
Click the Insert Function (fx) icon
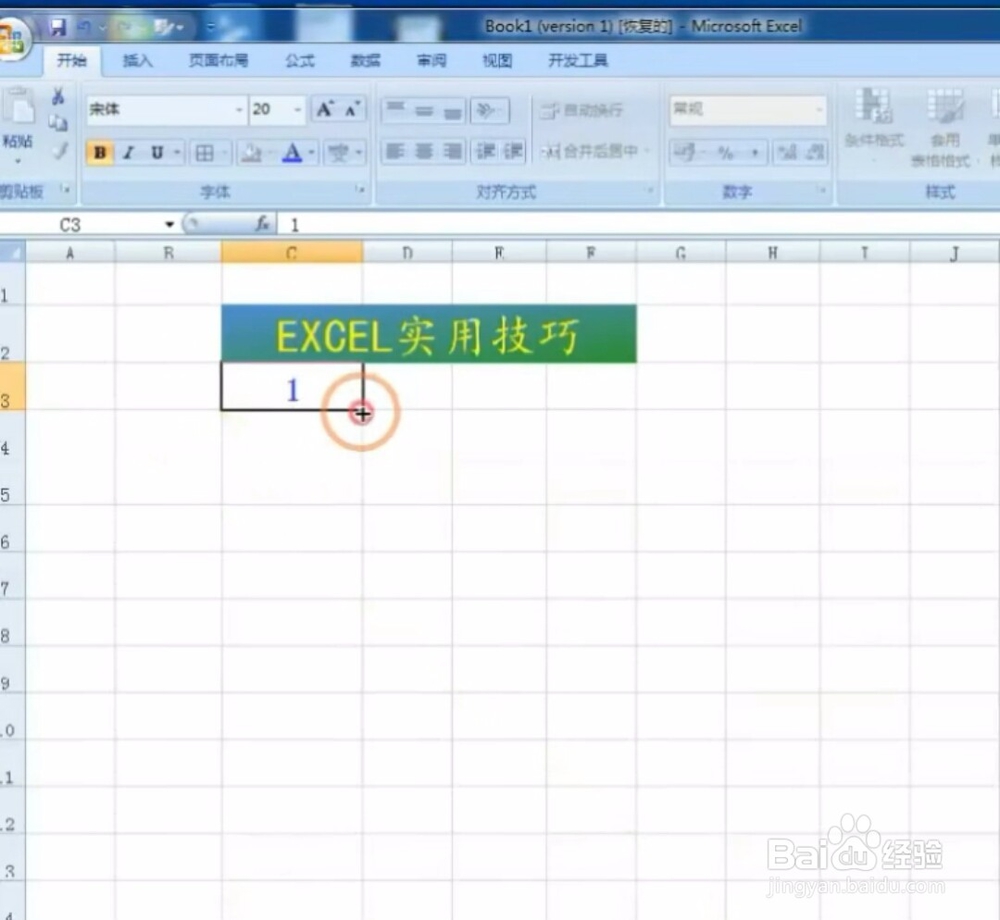(264, 224)
